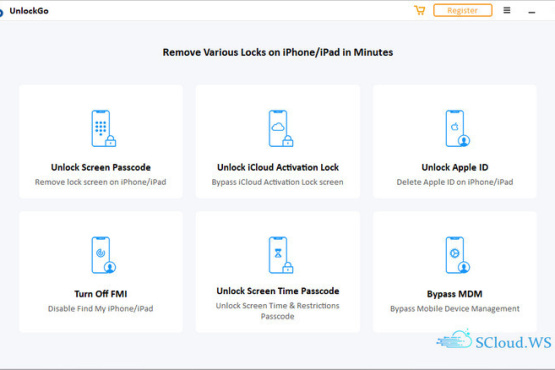This screenshot has width=555, height=370.
Task: Click 'Disable Find My iPhone/iPad' text
Action: tap(101, 309)
